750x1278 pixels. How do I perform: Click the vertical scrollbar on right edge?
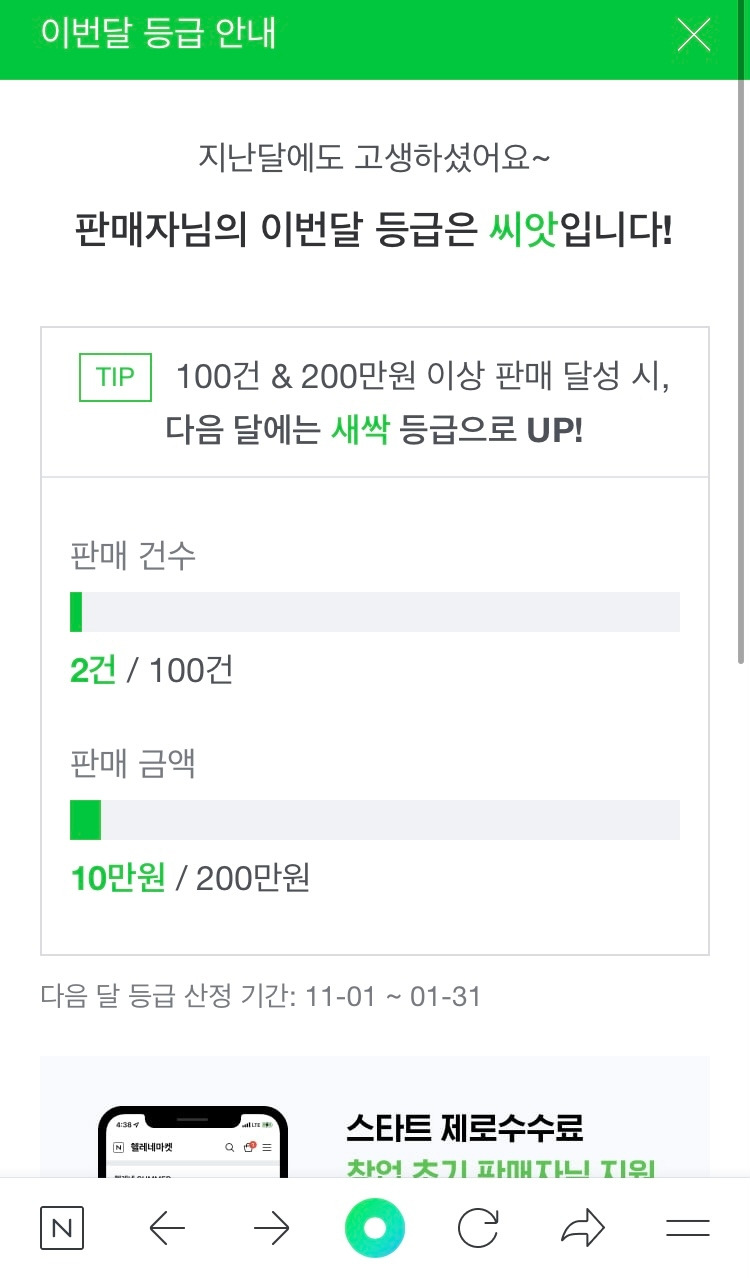pyautogui.click(x=741, y=400)
